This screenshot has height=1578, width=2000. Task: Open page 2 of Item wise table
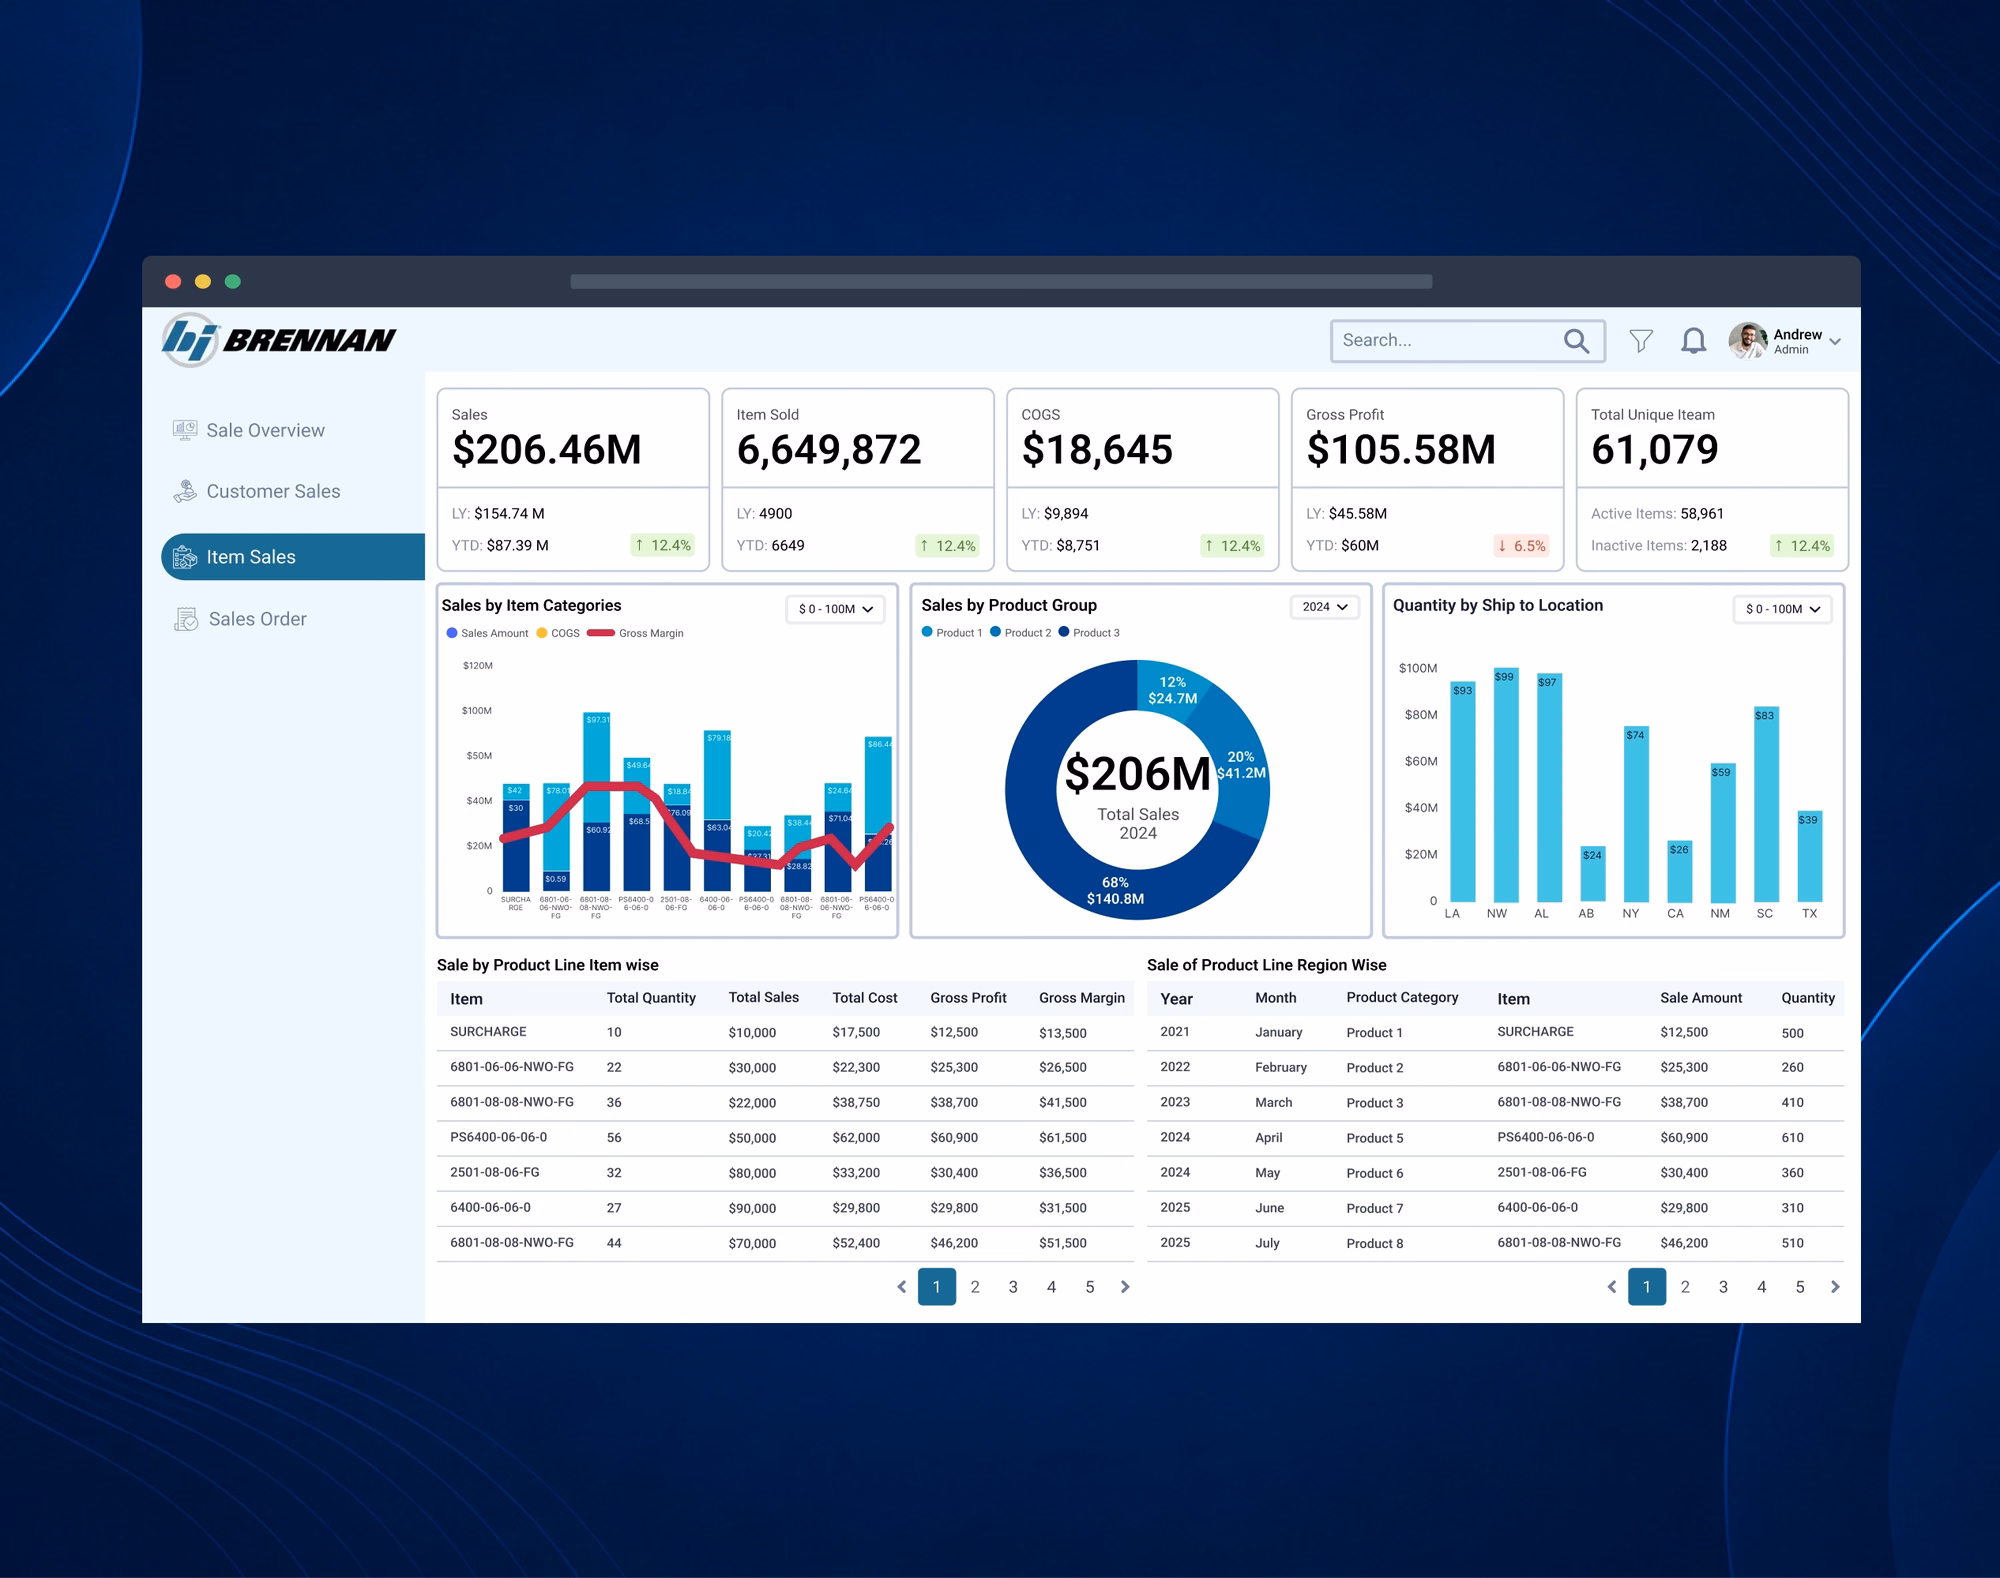(975, 1287)
